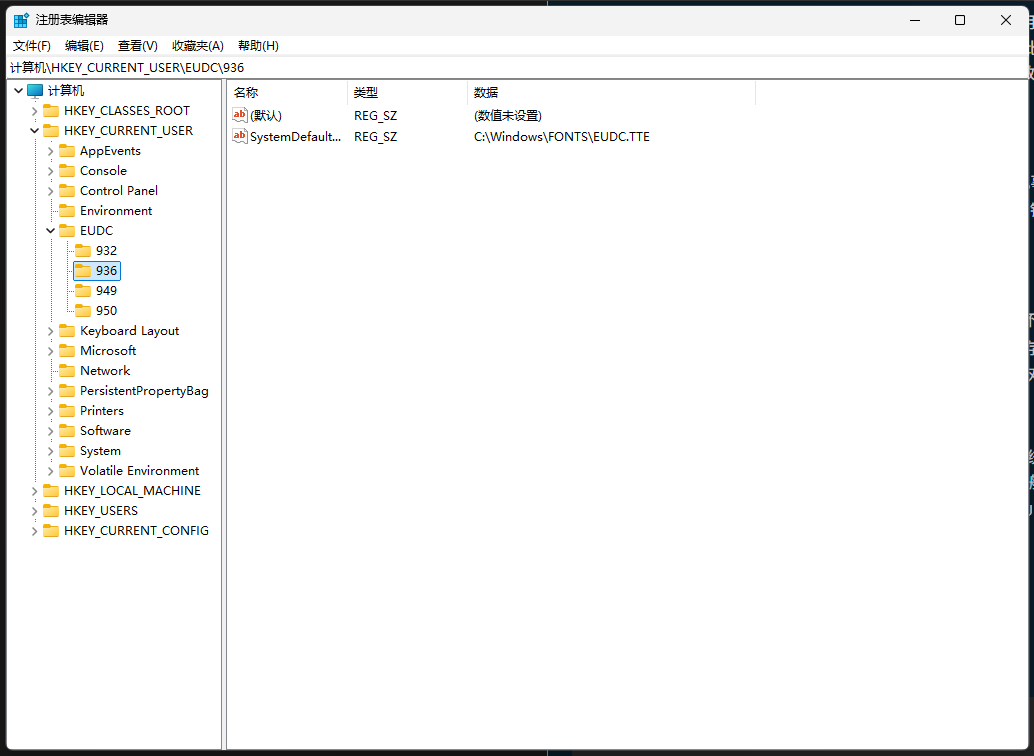Click the HKEY_LOCAL_MACHINE folder icon
Screen dimensions: 1034x756
[x=51, y=491]
